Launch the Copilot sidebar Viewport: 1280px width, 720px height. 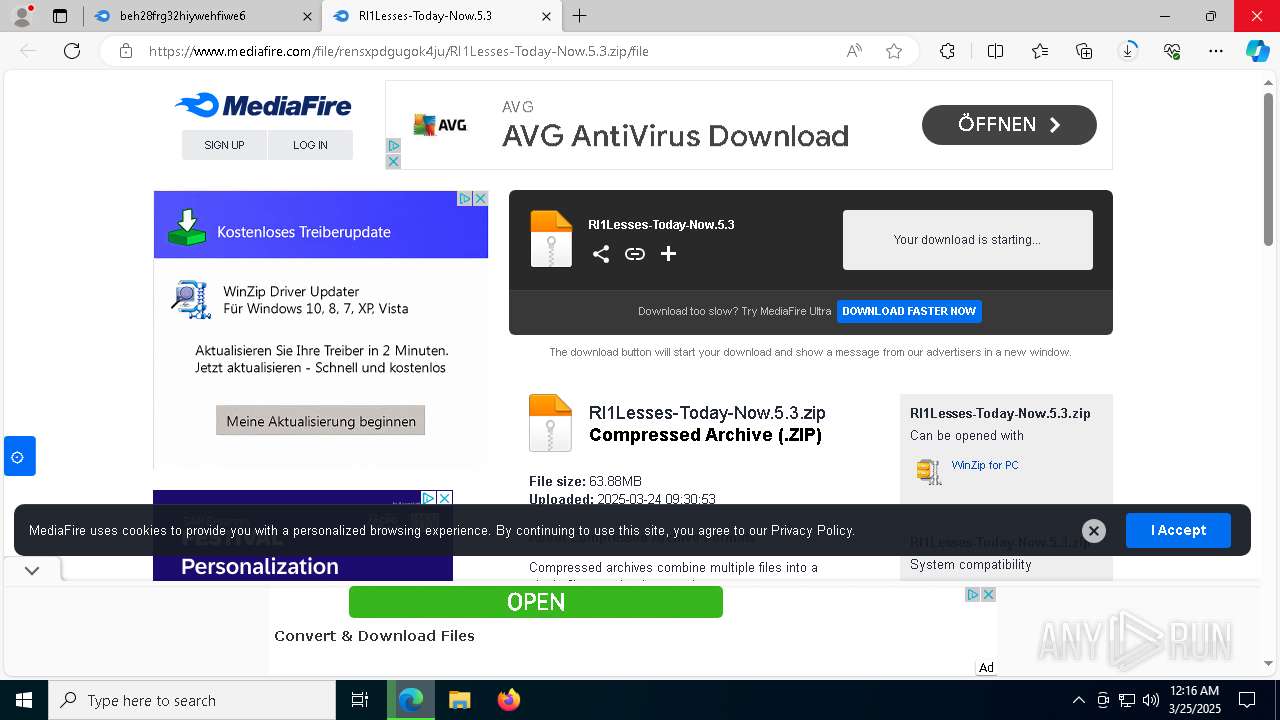[1257, 51]
